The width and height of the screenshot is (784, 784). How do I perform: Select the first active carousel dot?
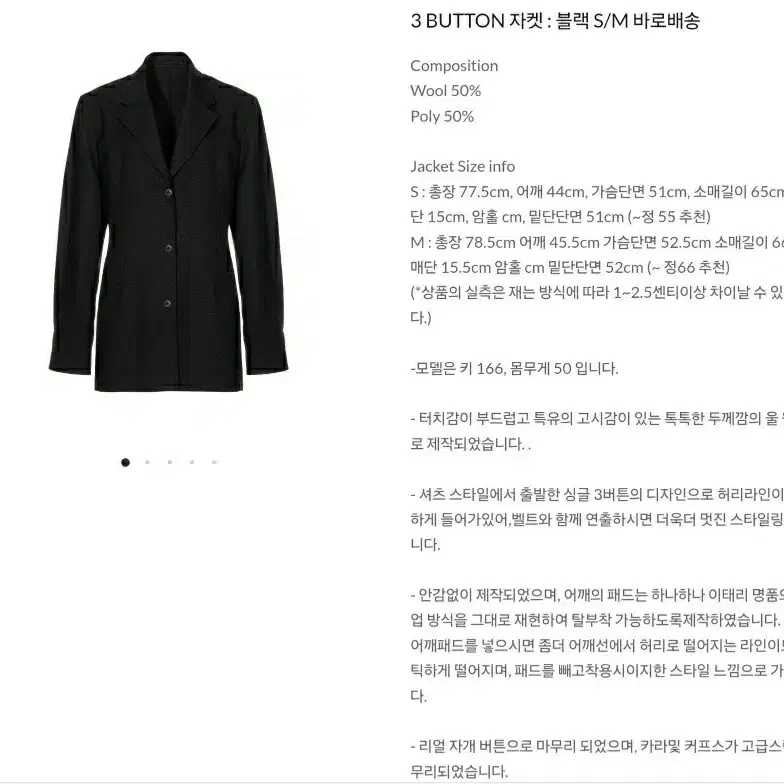(x=126, y=462)
